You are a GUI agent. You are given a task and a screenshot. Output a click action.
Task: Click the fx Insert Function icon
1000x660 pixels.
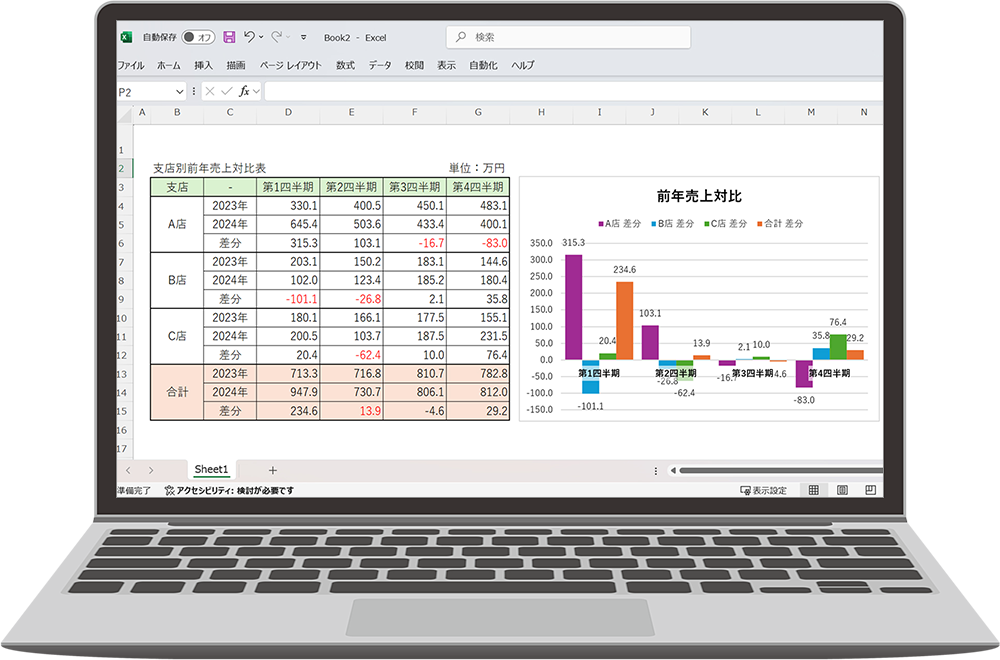243,92
